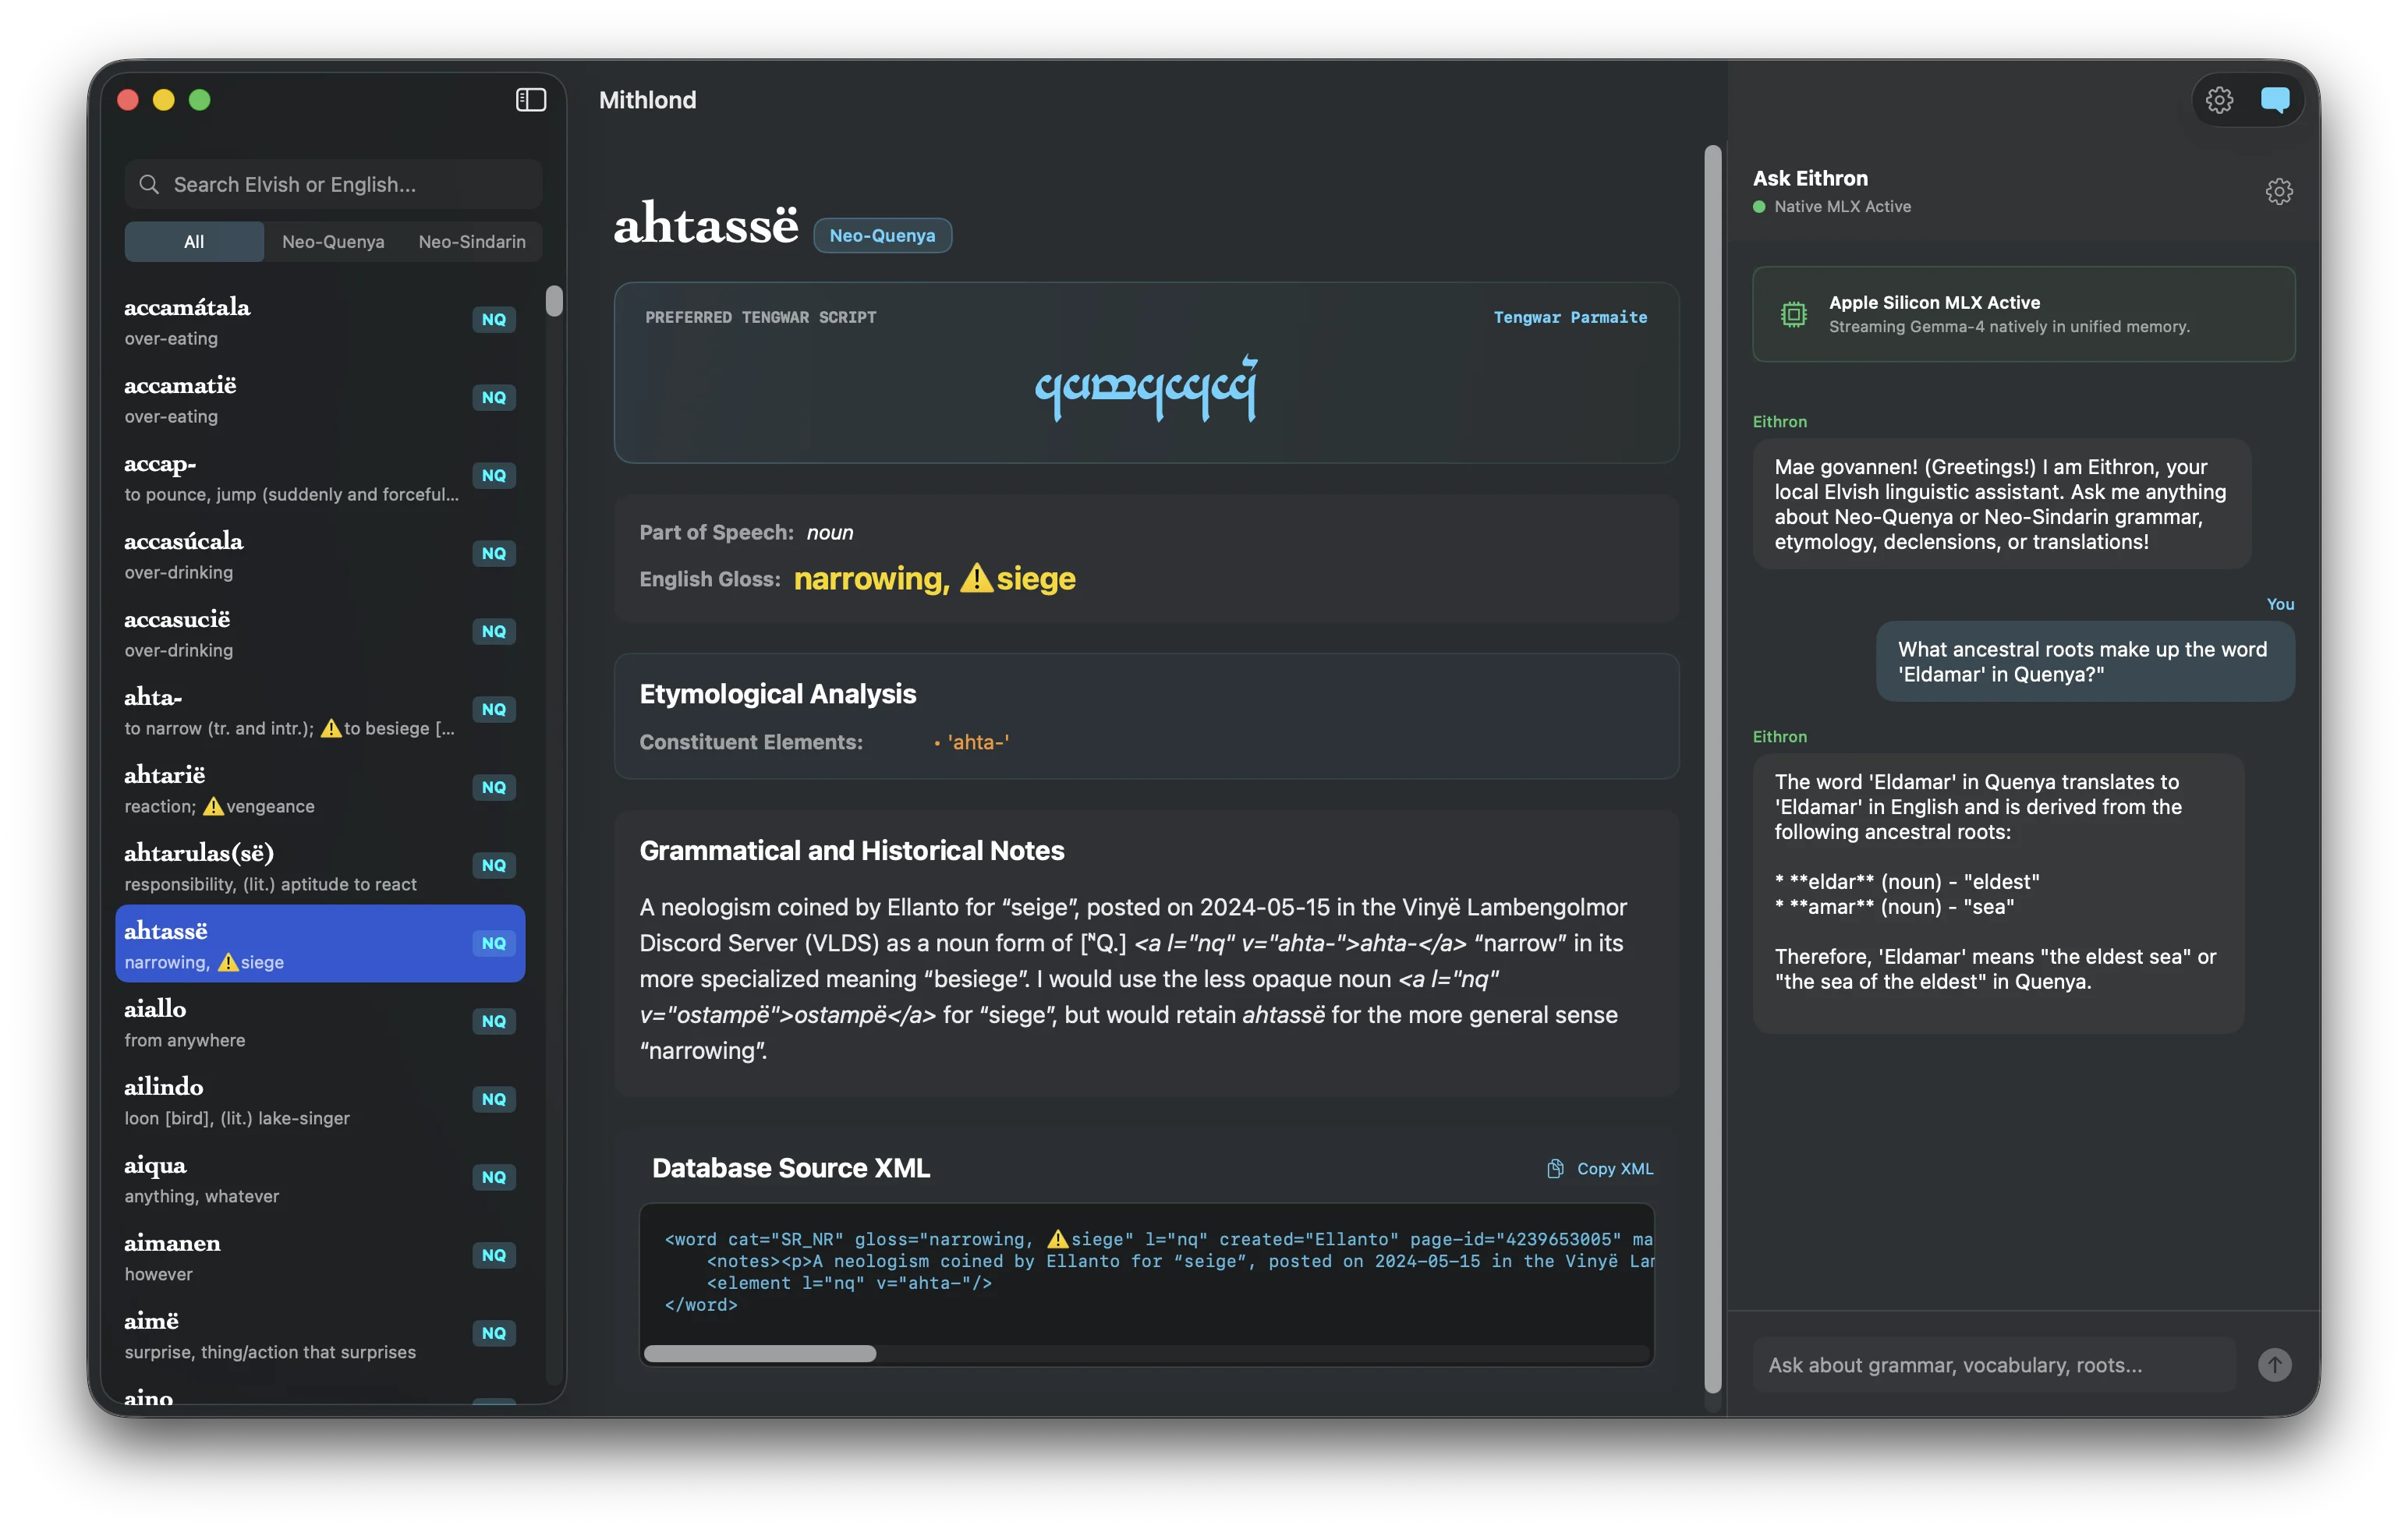Open the aimë surprise entry

tap(320, 1335)
